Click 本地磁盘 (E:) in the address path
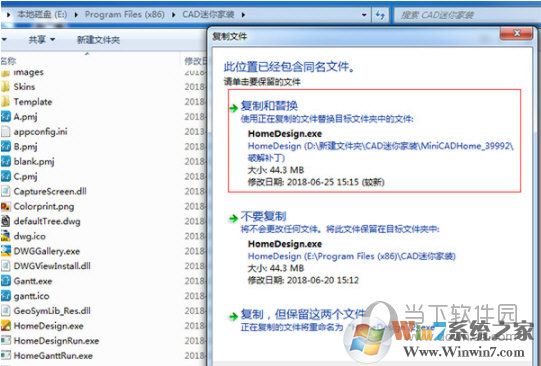The image size is (541, 366). (x=42, y=14)
